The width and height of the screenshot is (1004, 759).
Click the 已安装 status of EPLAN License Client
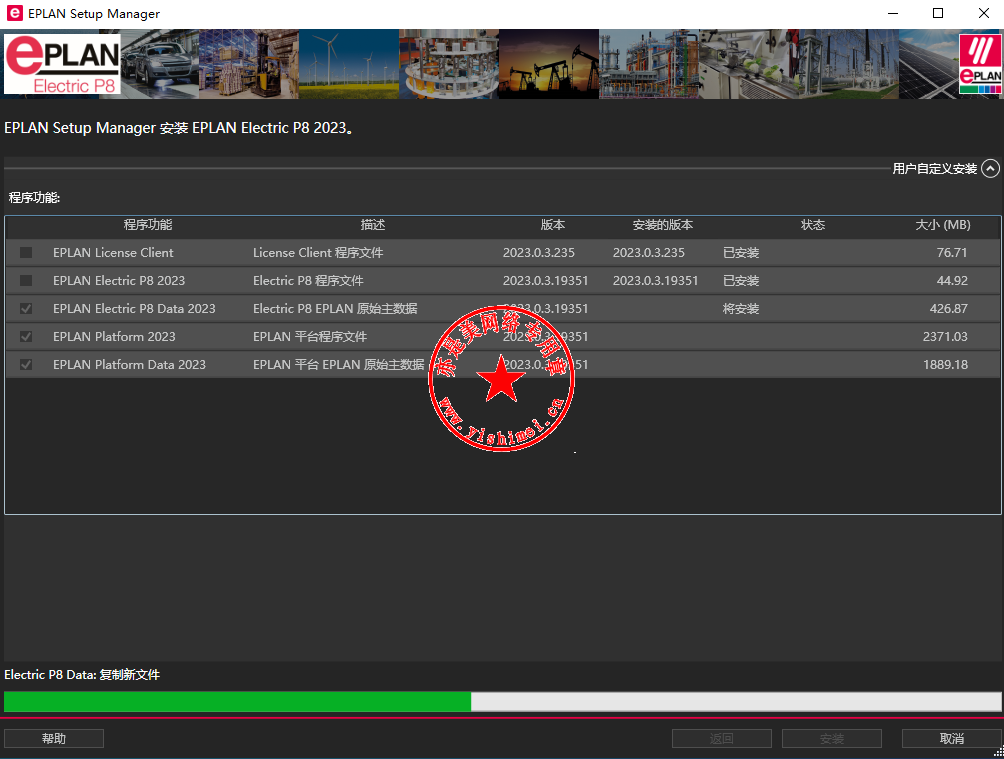coord(741,252)
